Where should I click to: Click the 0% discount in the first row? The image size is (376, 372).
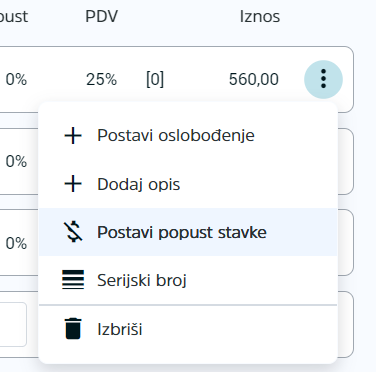[16, 79]
